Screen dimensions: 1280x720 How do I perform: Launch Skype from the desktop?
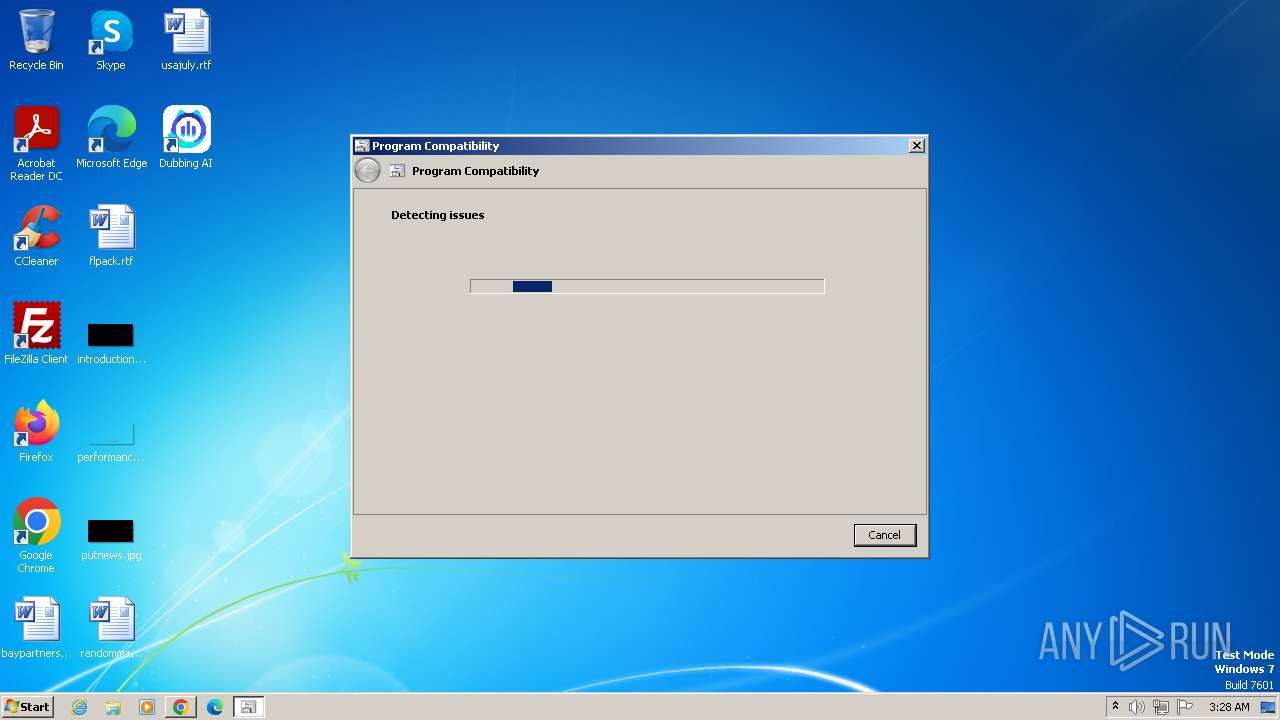111,40
